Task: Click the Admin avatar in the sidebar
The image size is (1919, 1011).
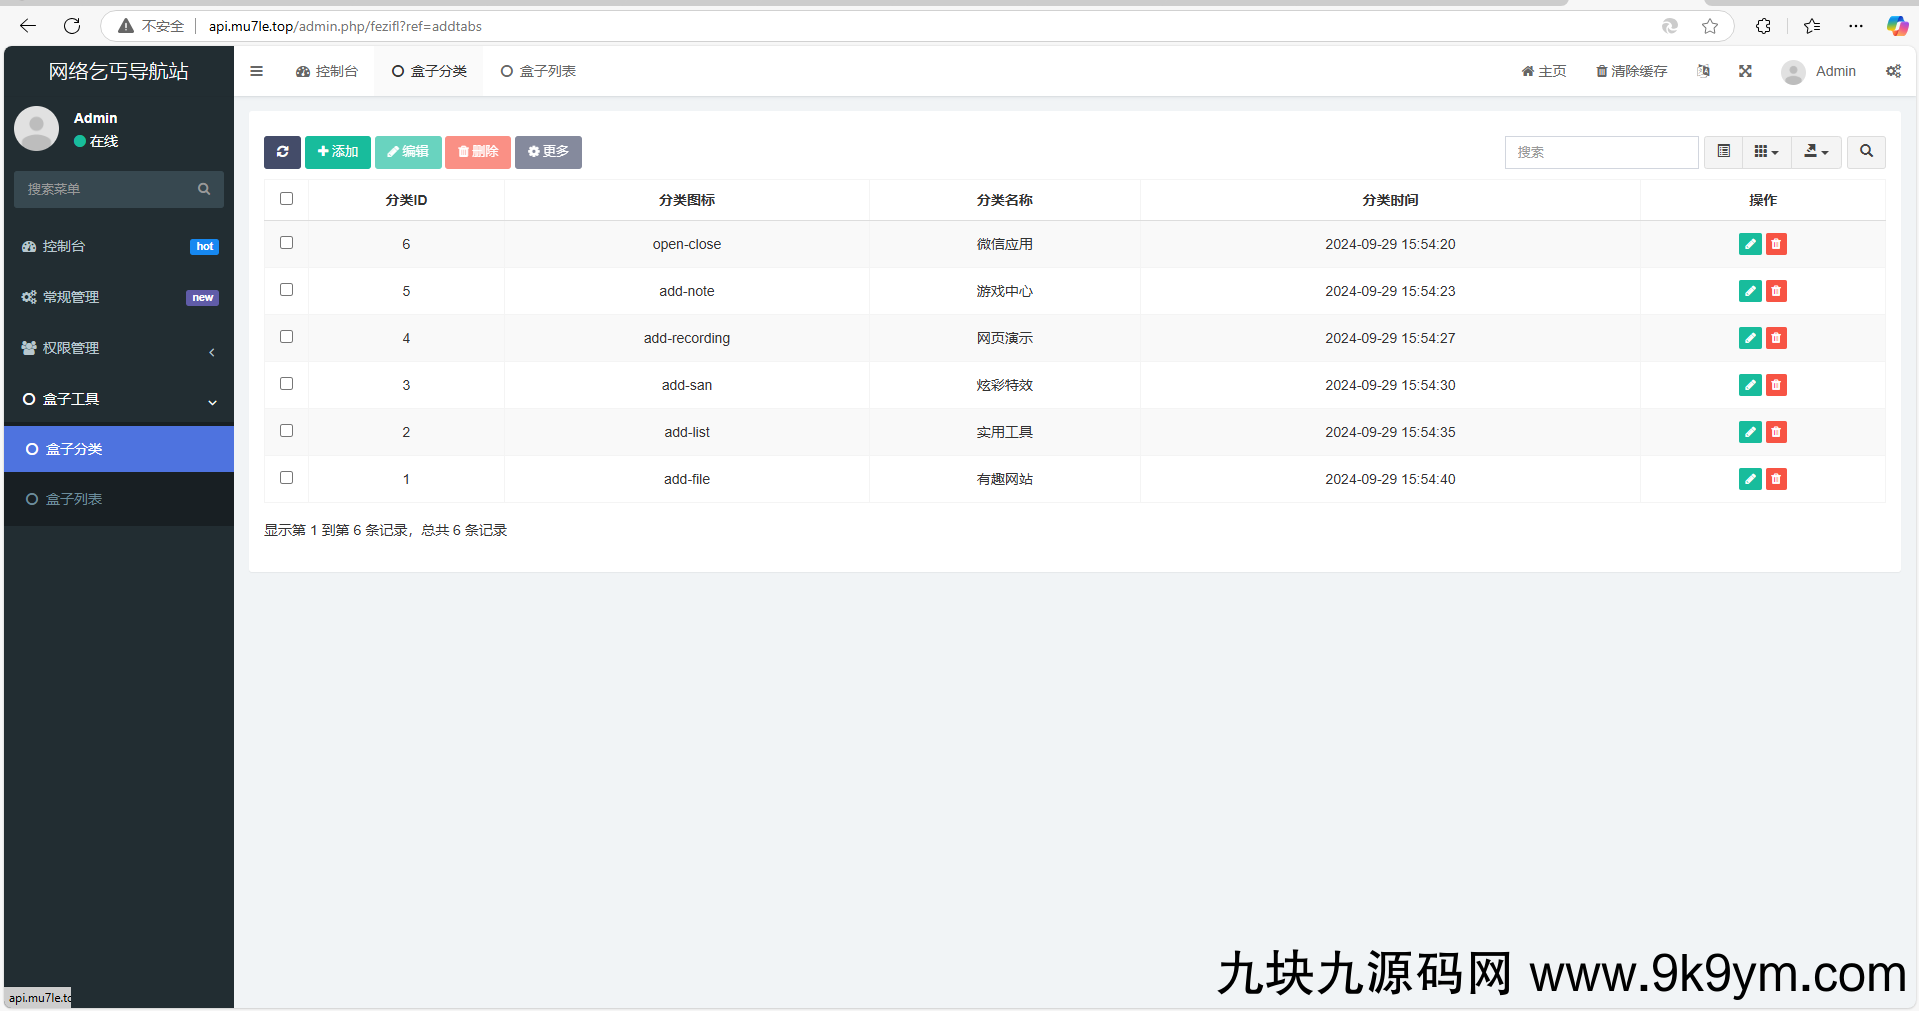Action: 37,129
